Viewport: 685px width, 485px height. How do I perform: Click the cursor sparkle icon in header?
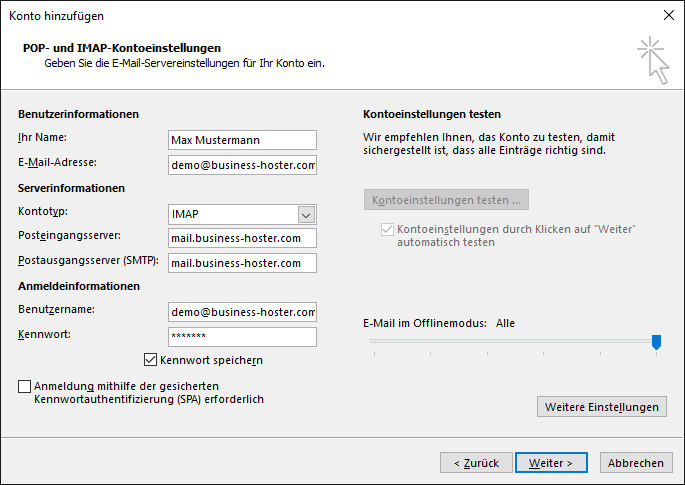(x=653, y=60)
